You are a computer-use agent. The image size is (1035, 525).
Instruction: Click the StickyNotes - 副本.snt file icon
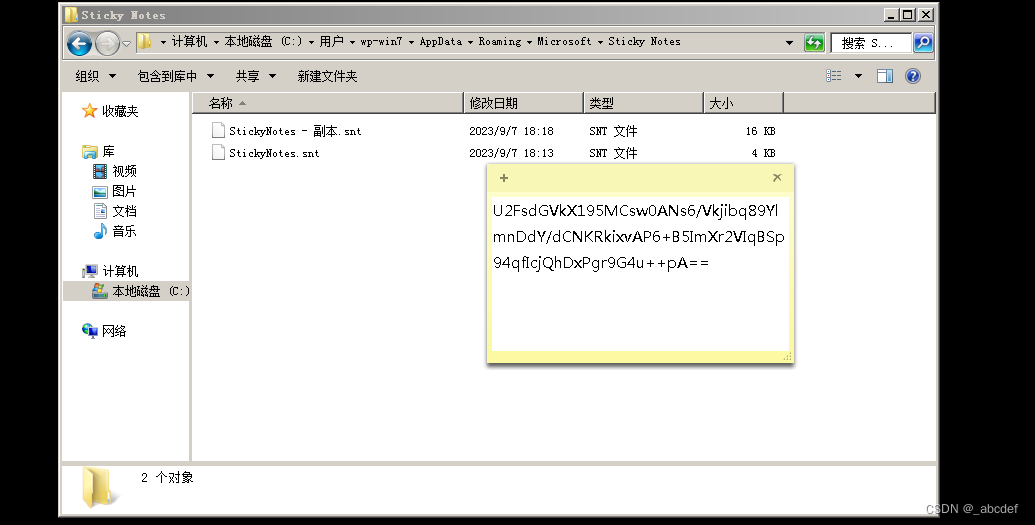pyautogui.click(x=218, y=131)
